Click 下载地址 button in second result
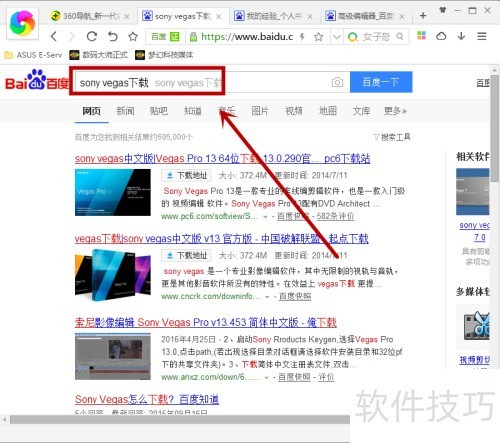The image size is (500, 443). pyautogui.click(x=186, y=256)
